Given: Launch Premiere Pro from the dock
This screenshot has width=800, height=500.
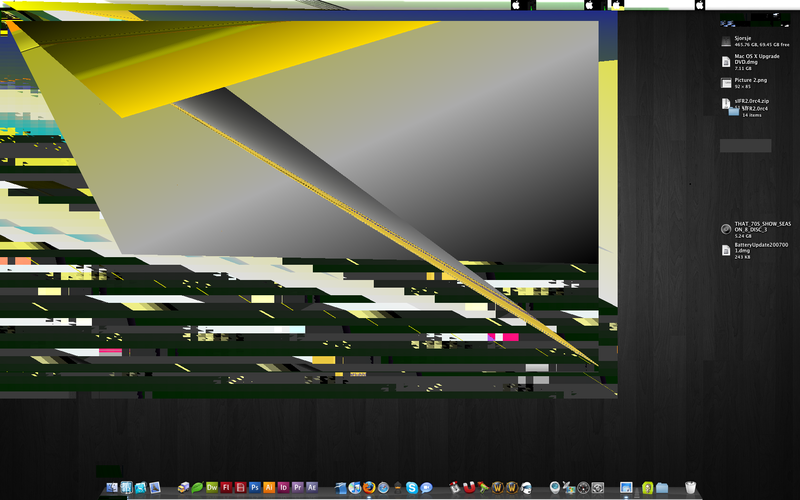Looking at the screenshot, I should coord(298,487).
